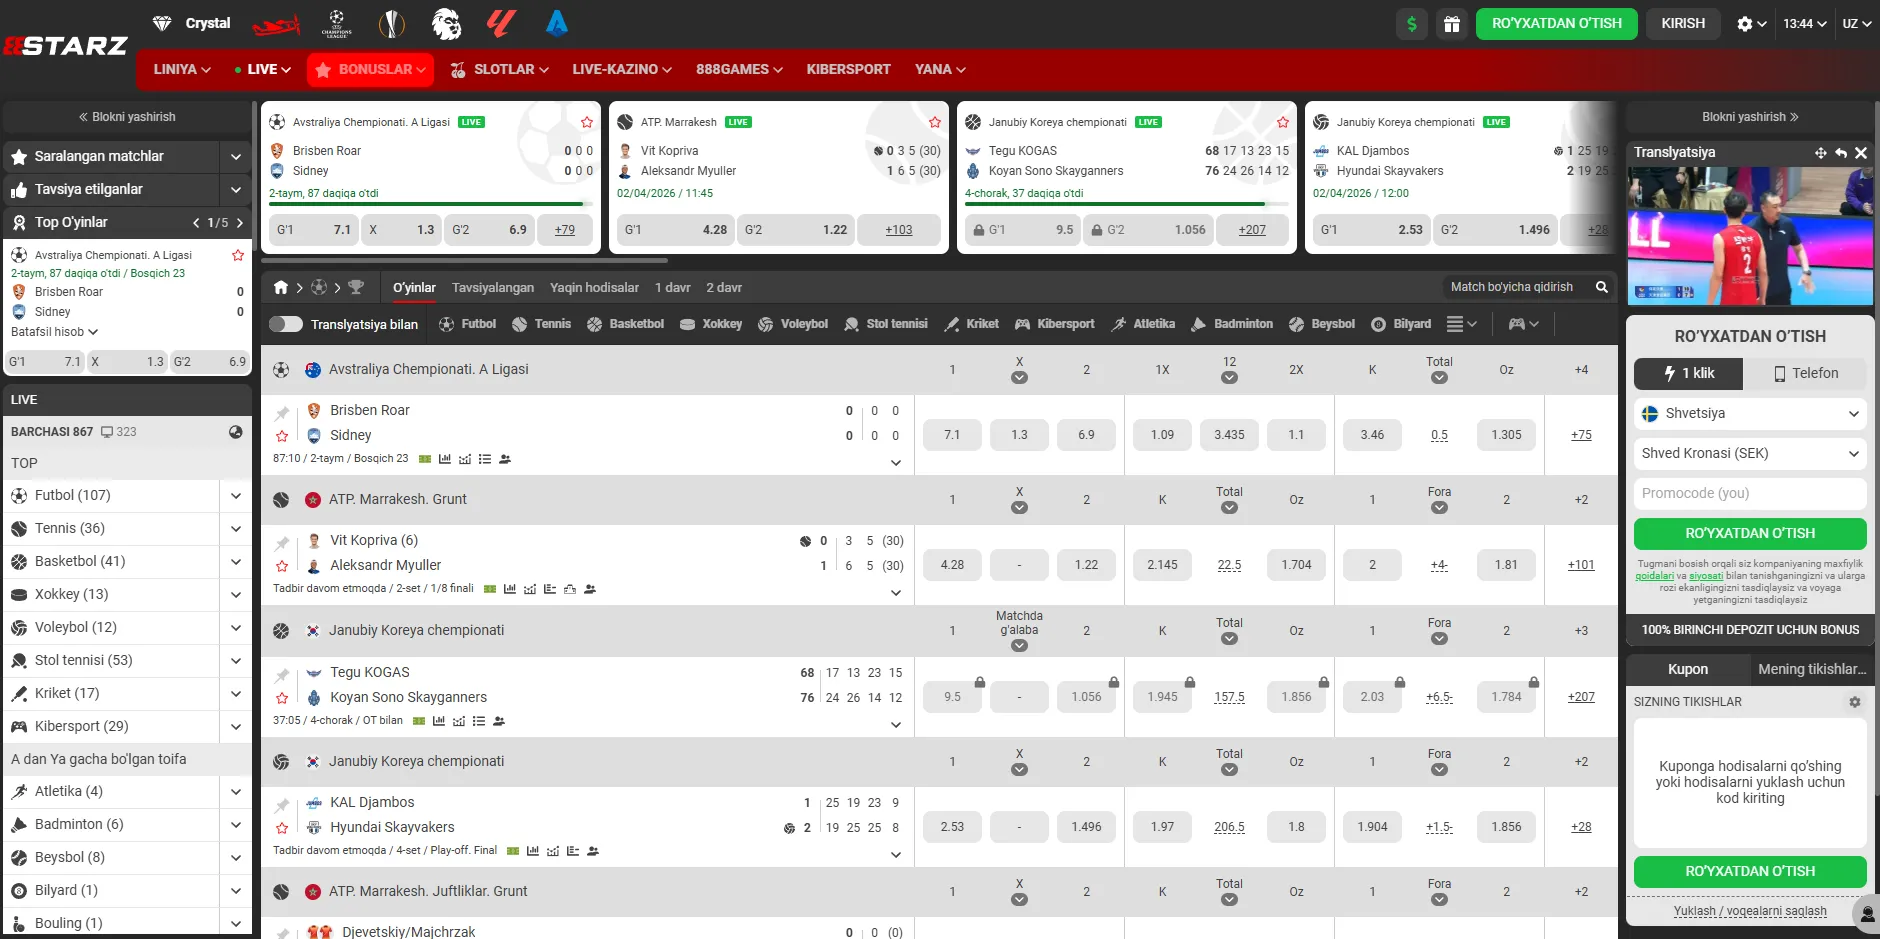Image resolution: width=1880 pixels, height=939 pixels.
Task: Click the green dollar deposit icon
Action: [1411, 24]
